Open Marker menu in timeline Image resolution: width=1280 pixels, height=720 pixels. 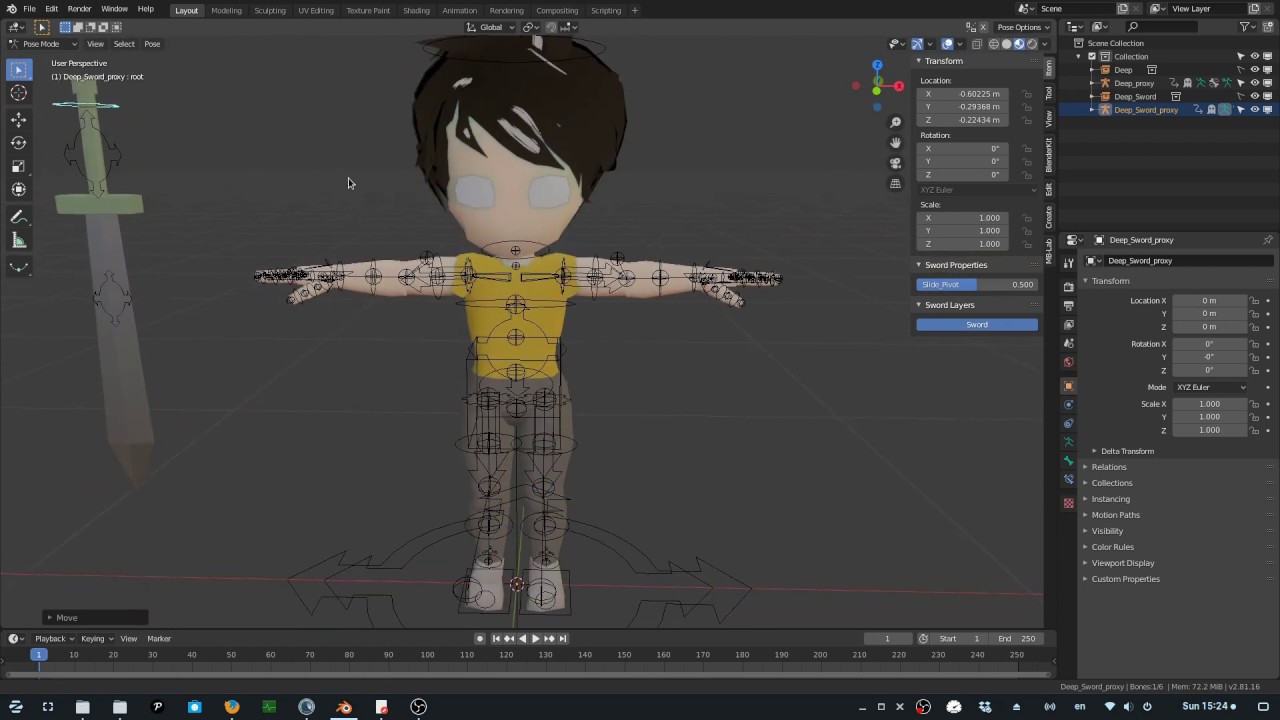click(x=159, y=638)
